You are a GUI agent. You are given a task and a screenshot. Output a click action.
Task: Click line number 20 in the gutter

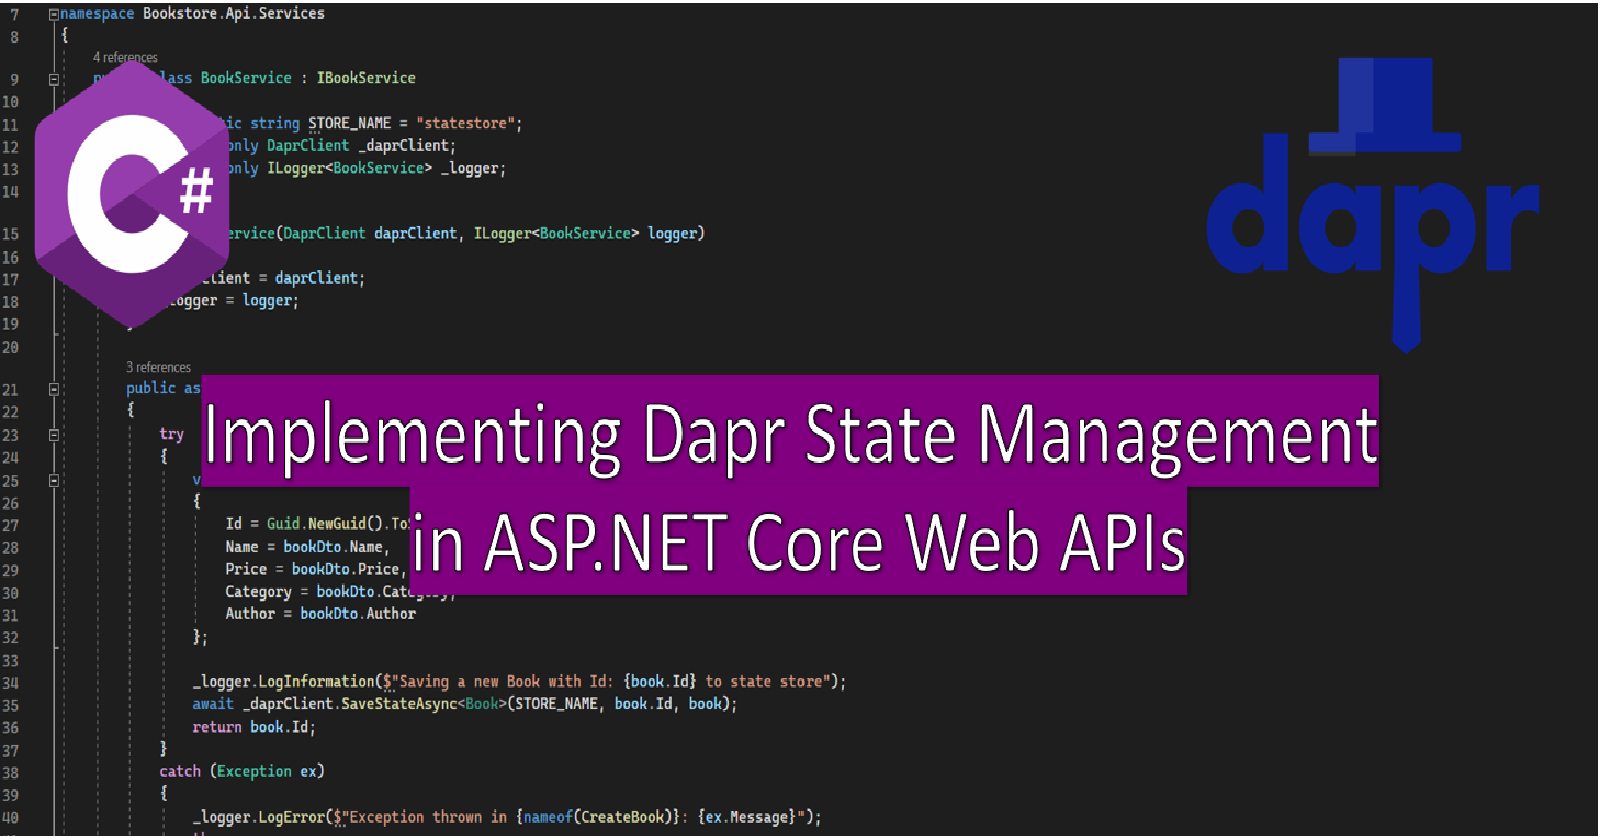pyautogui.click(x=10, y=348)
